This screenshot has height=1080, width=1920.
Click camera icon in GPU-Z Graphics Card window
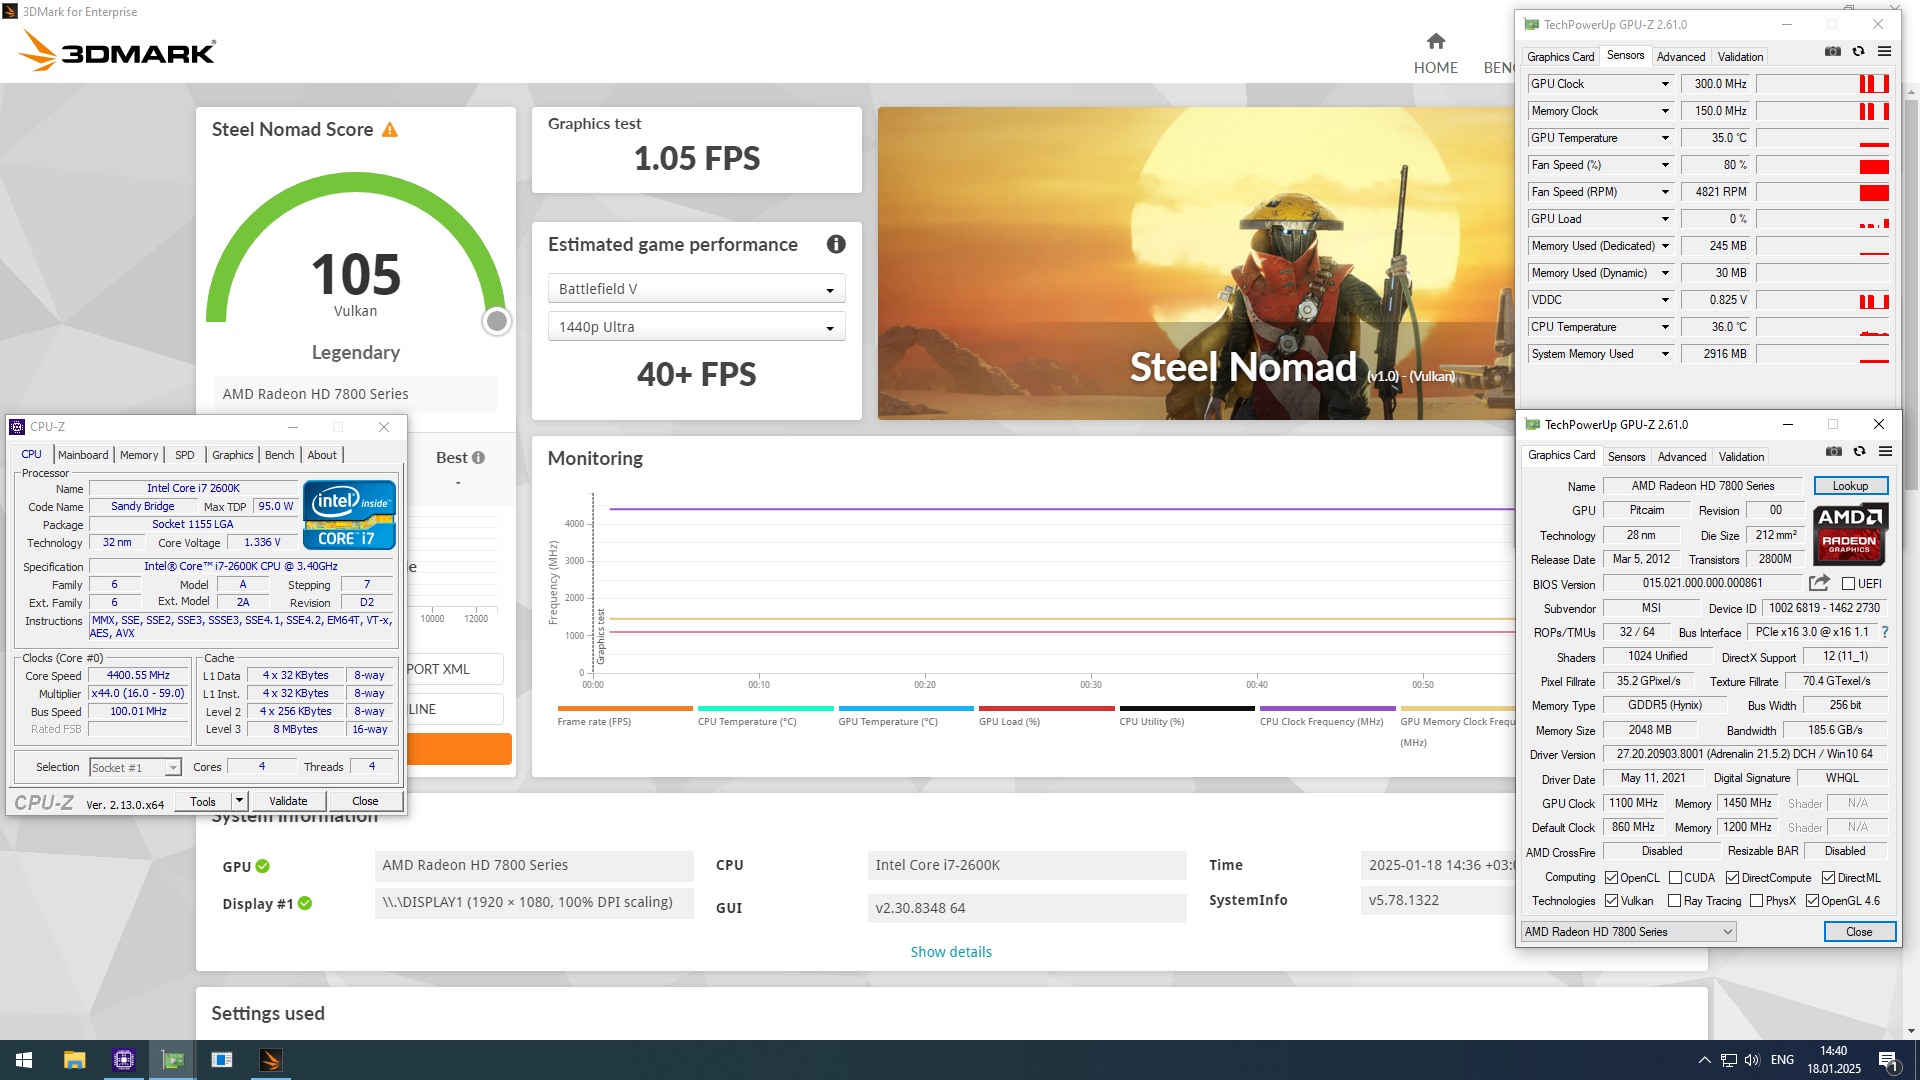point(1833,451)
